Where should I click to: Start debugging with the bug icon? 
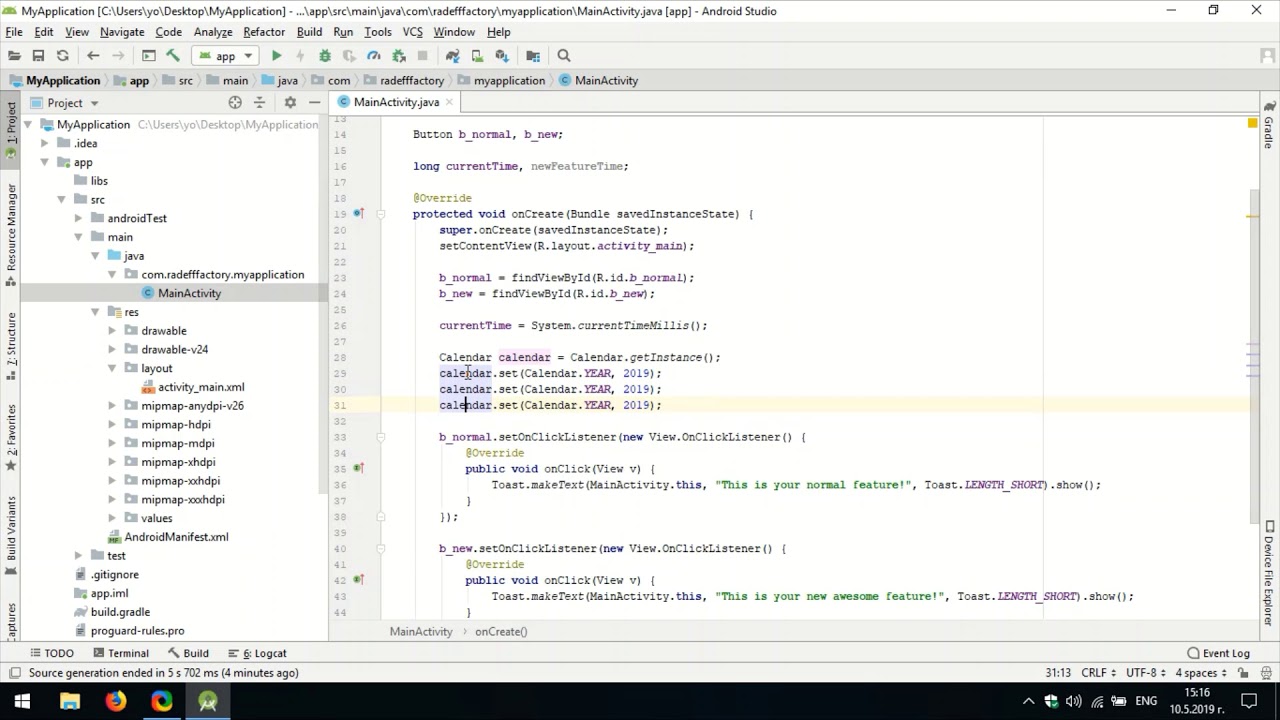point(324,56)
